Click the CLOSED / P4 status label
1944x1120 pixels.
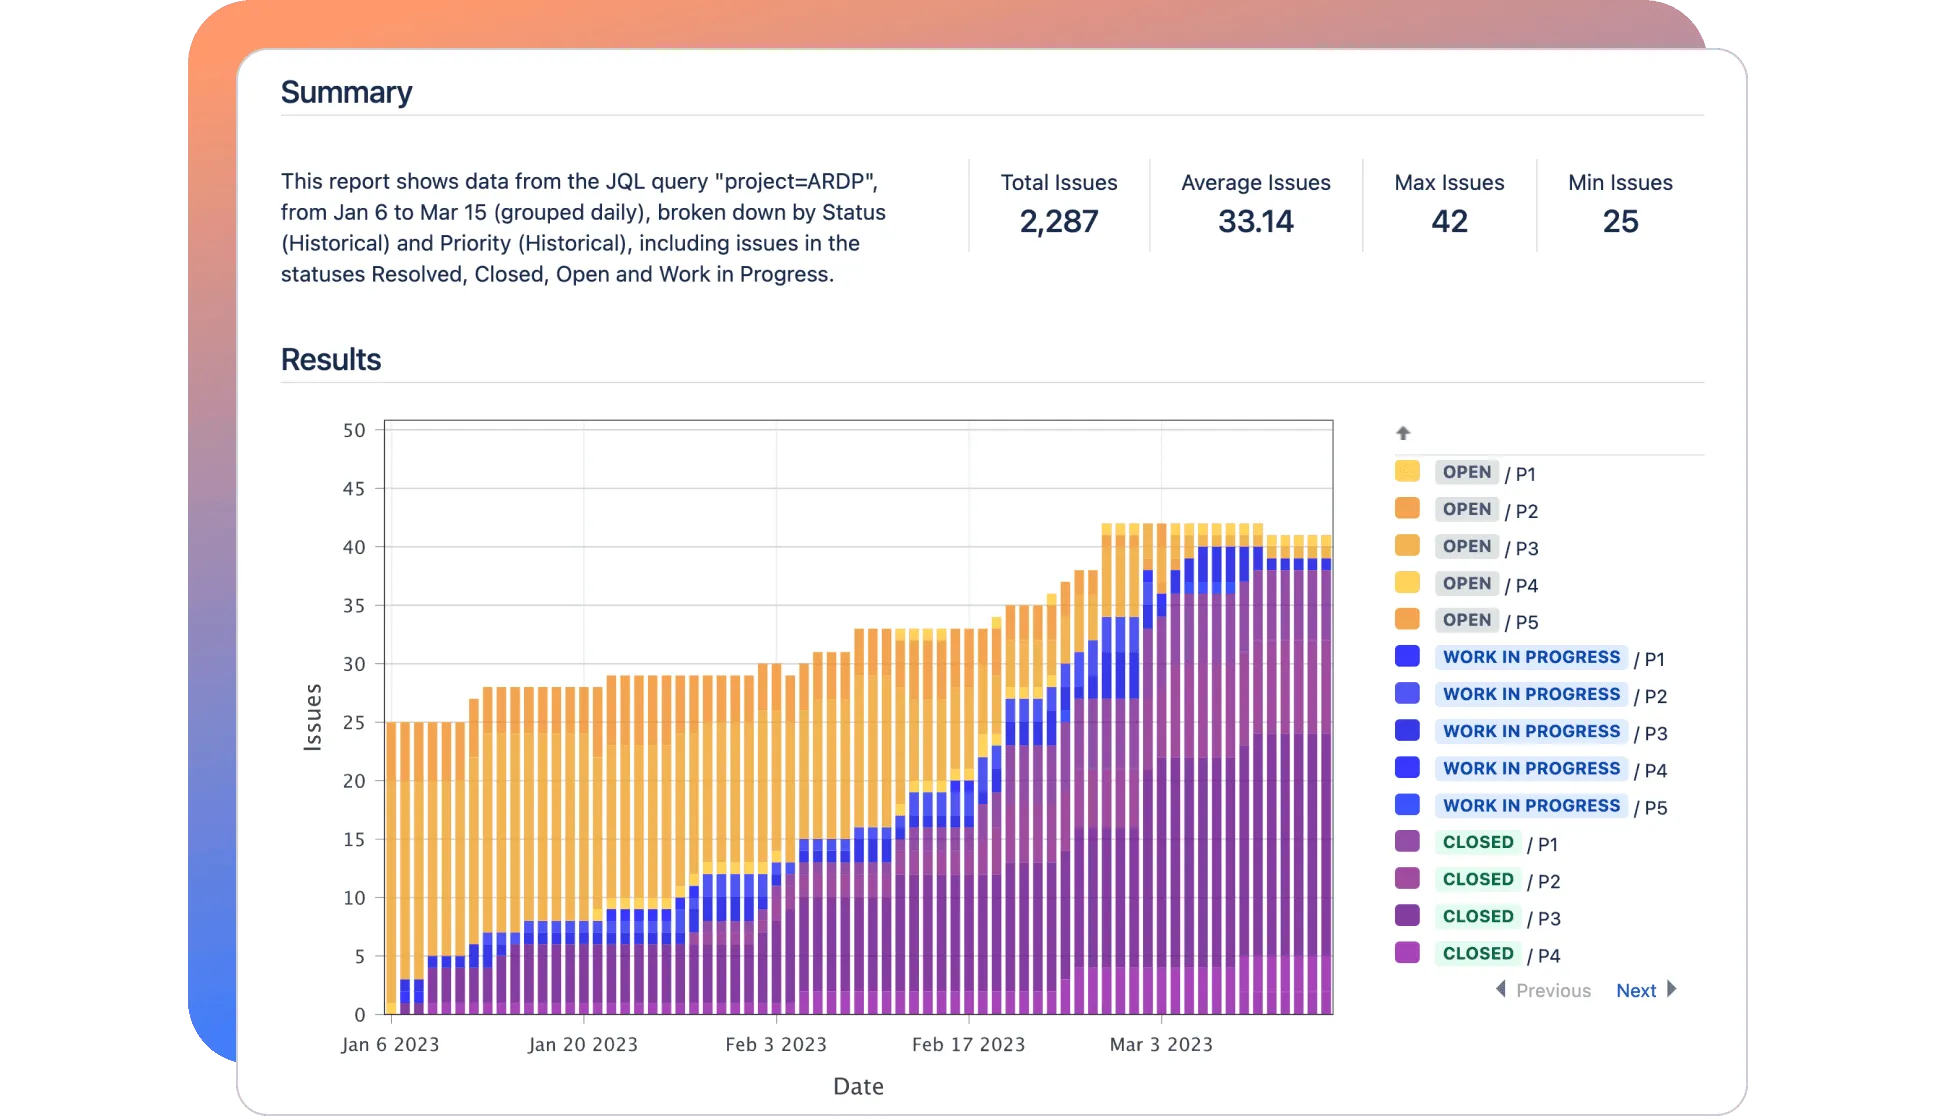(x=1478, y=953)
